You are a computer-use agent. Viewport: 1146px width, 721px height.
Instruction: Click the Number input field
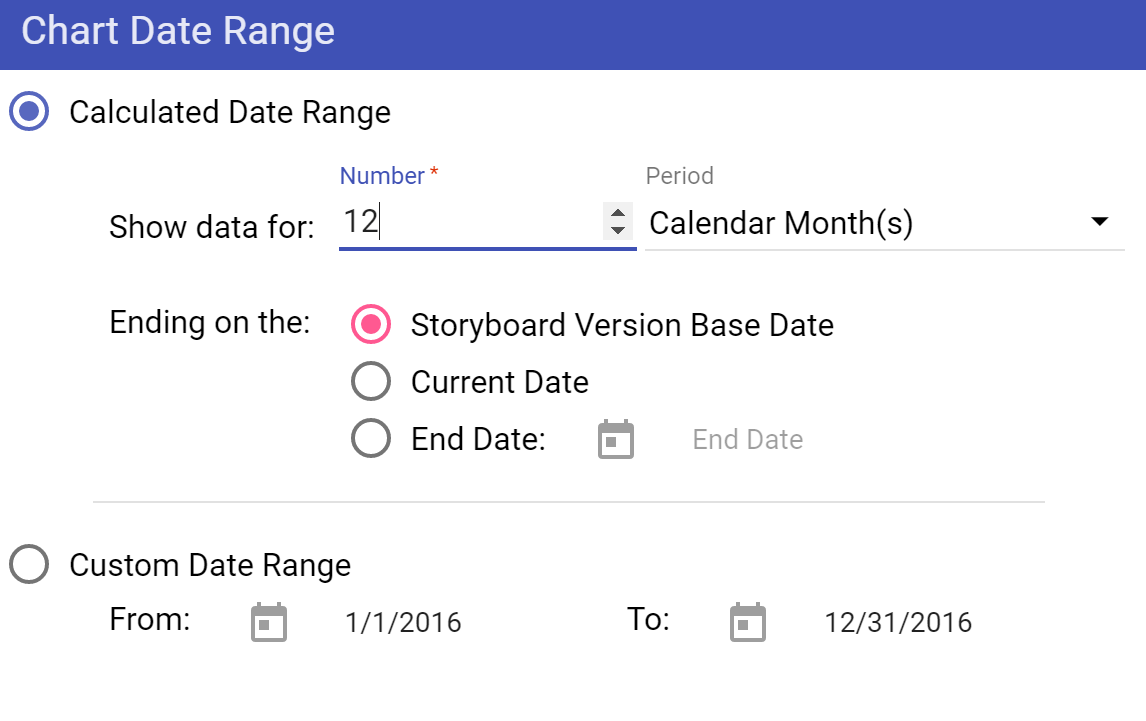[x=468, y=223]
